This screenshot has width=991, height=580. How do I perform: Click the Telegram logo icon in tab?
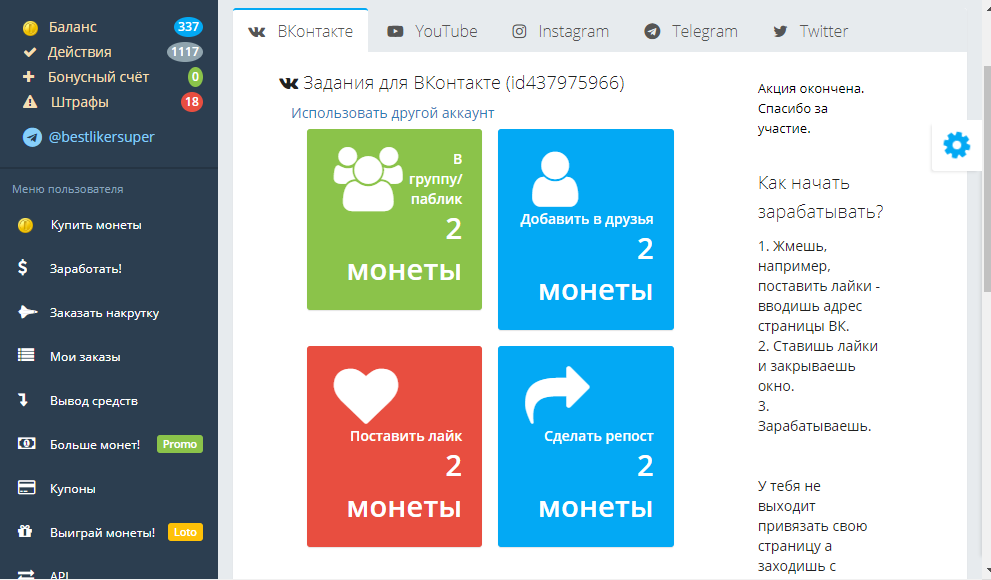tap(652, 32)
